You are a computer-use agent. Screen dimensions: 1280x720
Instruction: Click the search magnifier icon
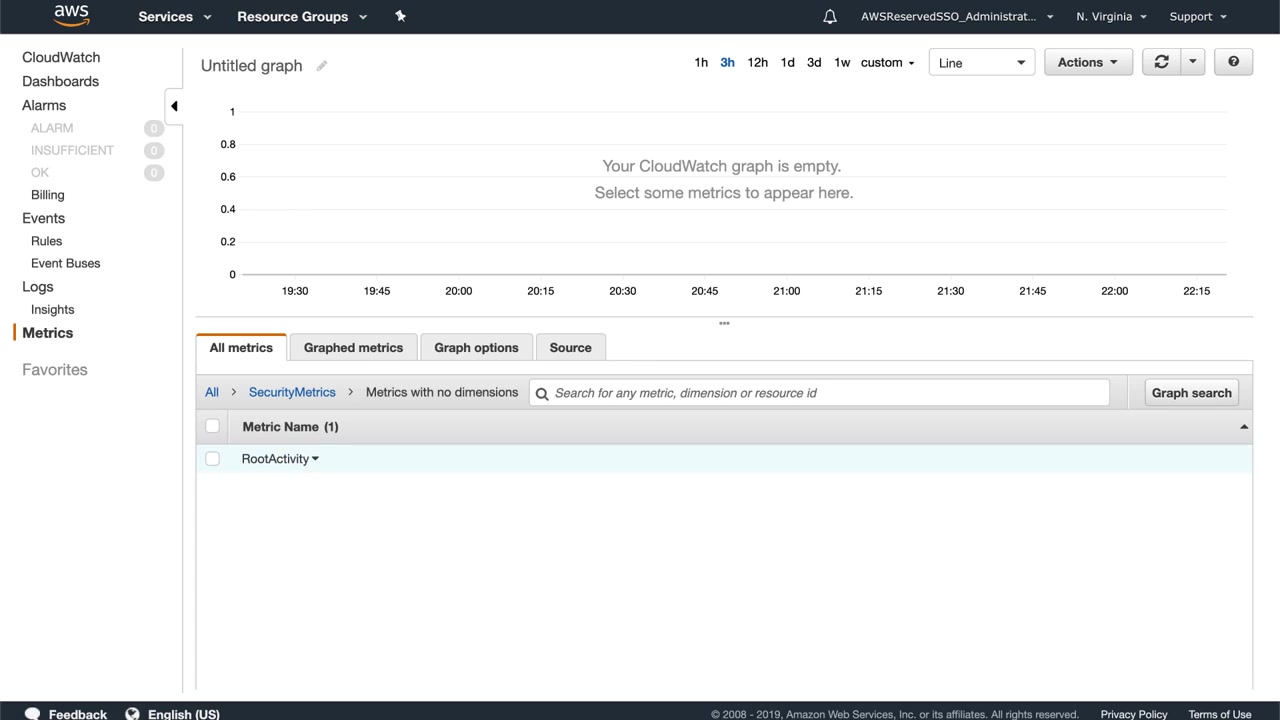(542, 393)
